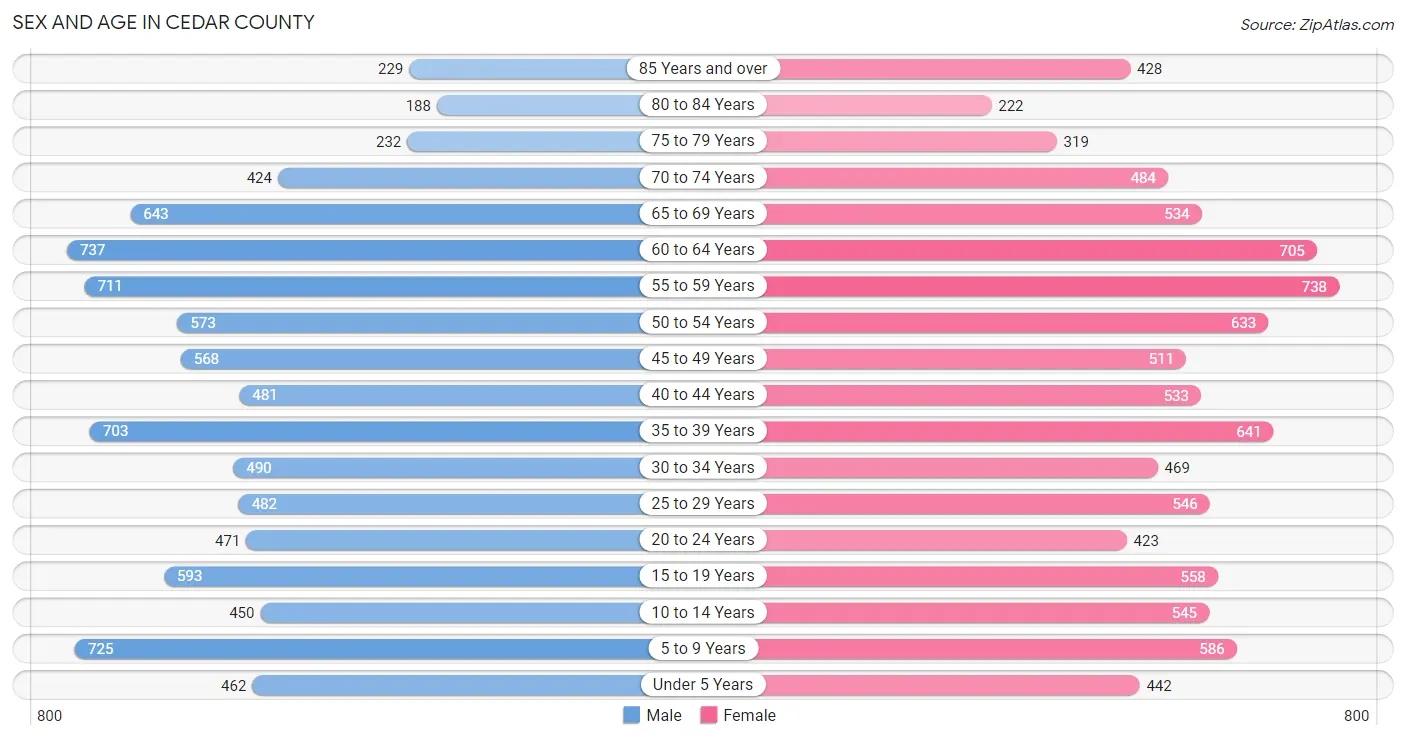Select the 5 to 9 Years label
This screenshot has height=740, width=1406.
coord(703,648)
